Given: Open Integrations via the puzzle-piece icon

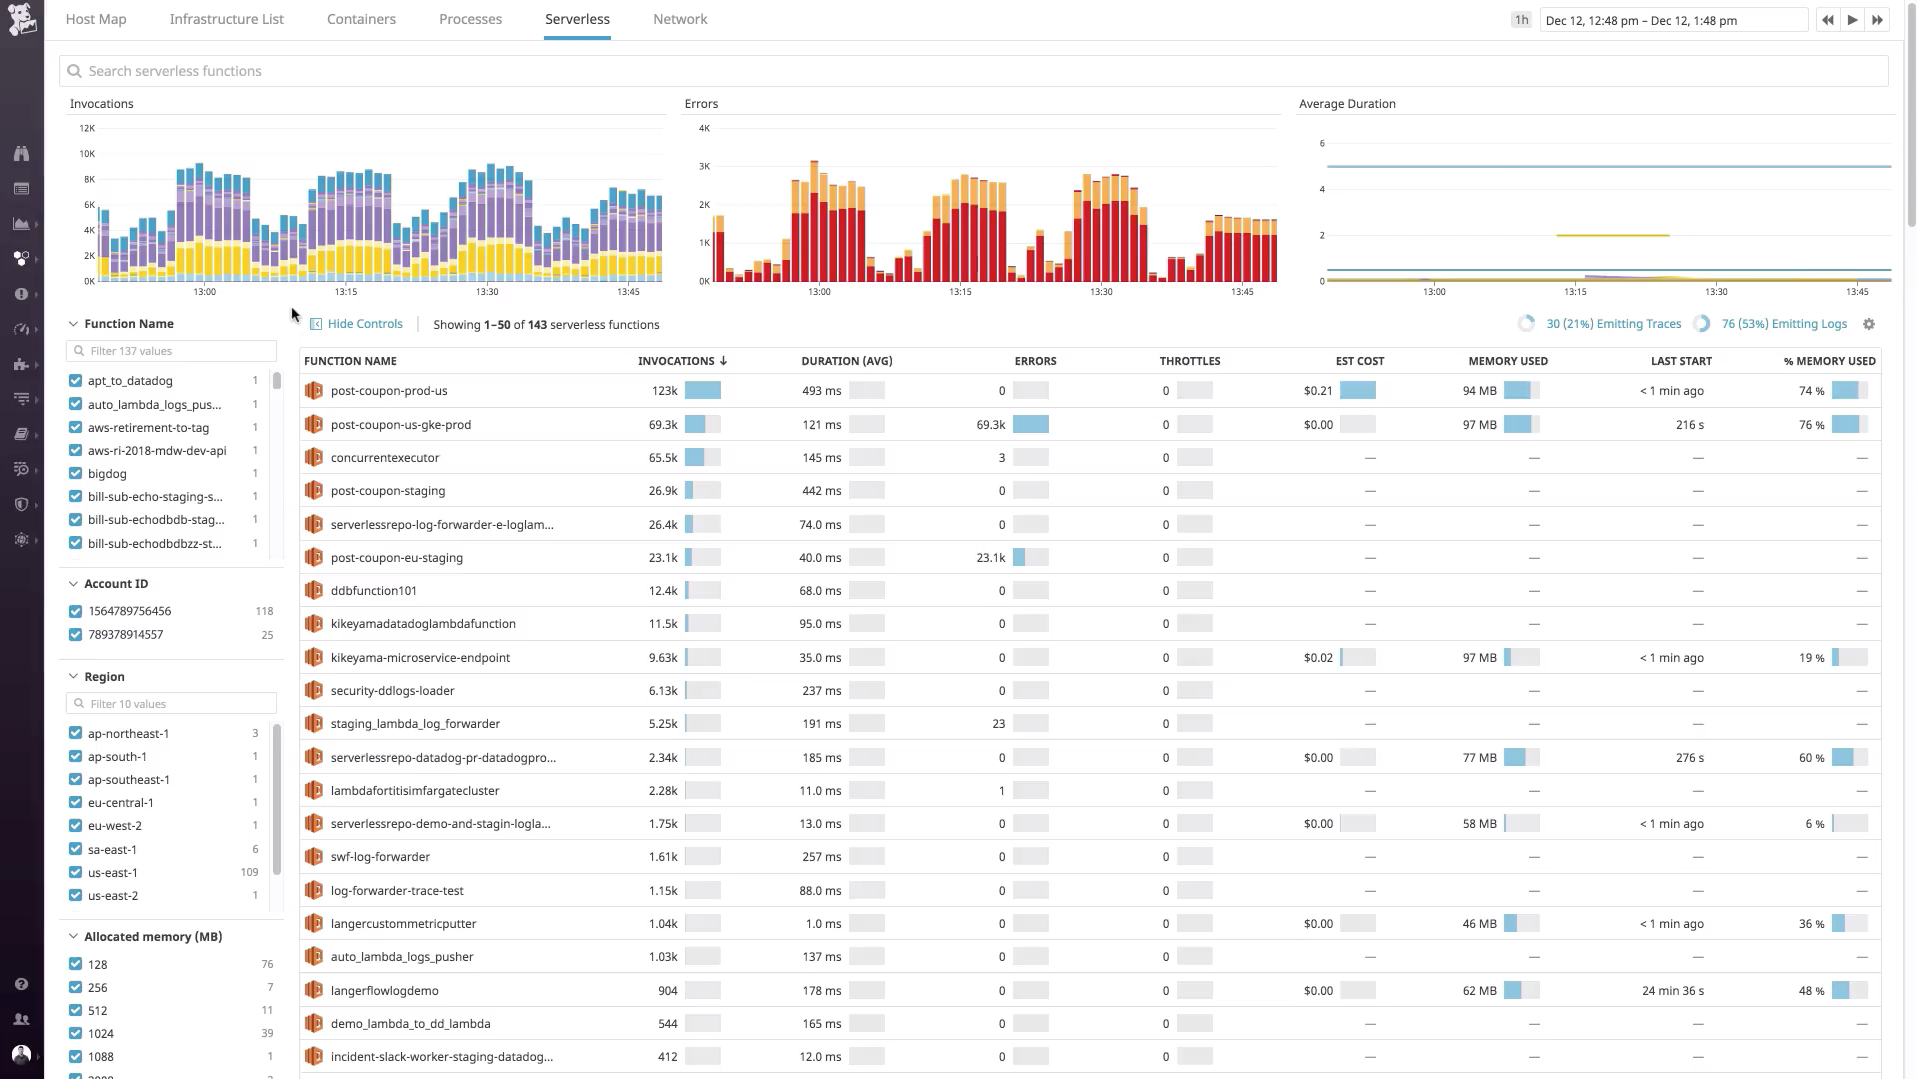Looking at the screenshot, I should click(21, 364).
